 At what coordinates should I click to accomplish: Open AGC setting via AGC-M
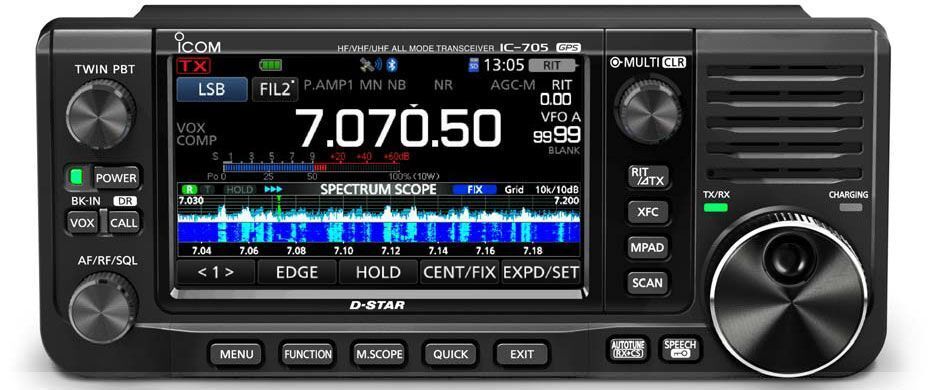(x=512, y=85)
